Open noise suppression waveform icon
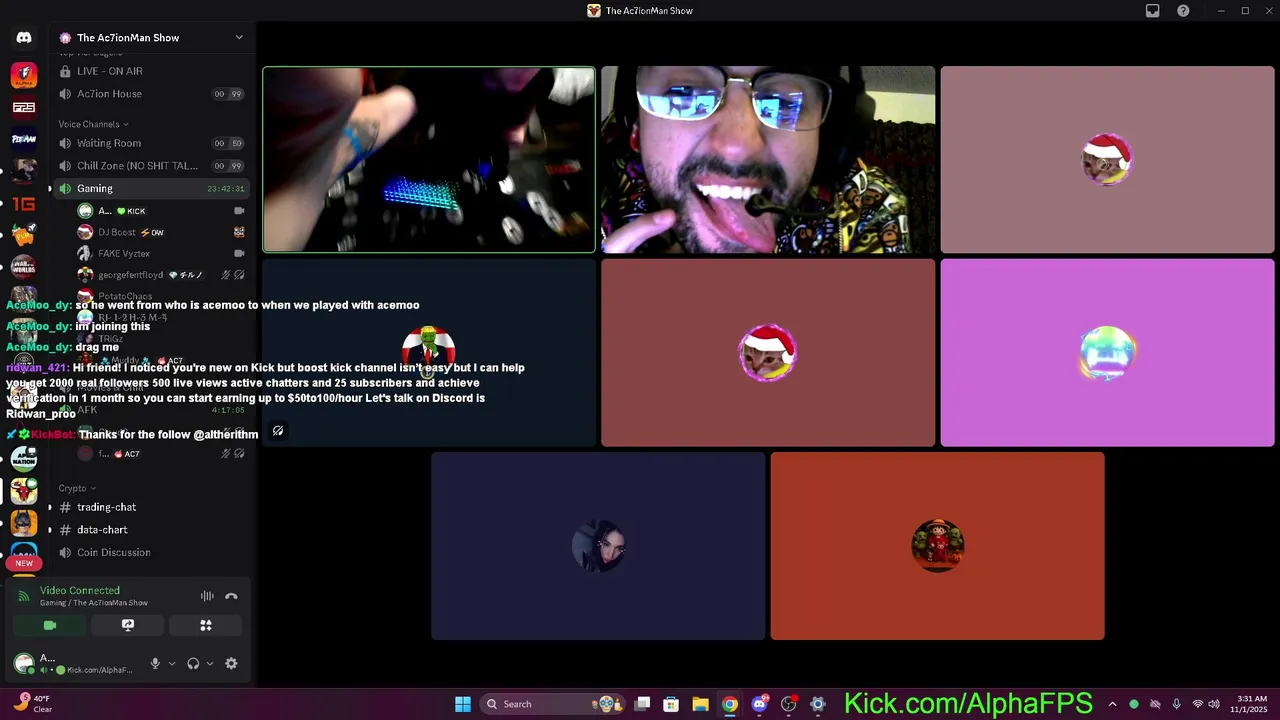Viewport: 1280px width, 720px height. 207,596
